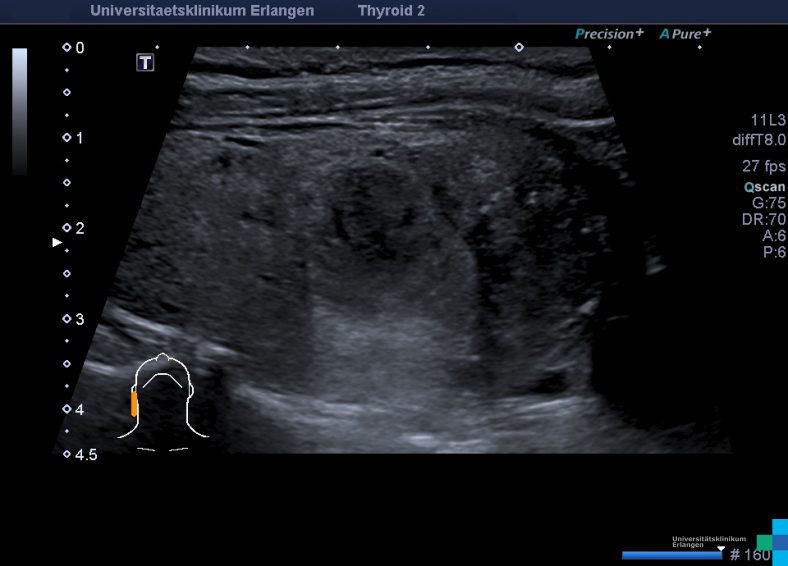This screenshot has width=788, height=566.
Task: Click the focal zone arrow near depth 2
Action: (57, 242)
